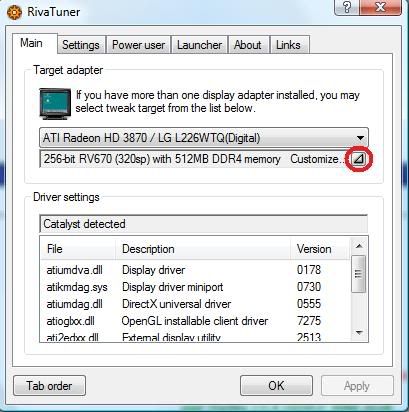Click the dropdown arrow of adapter list

pos(360,138)
